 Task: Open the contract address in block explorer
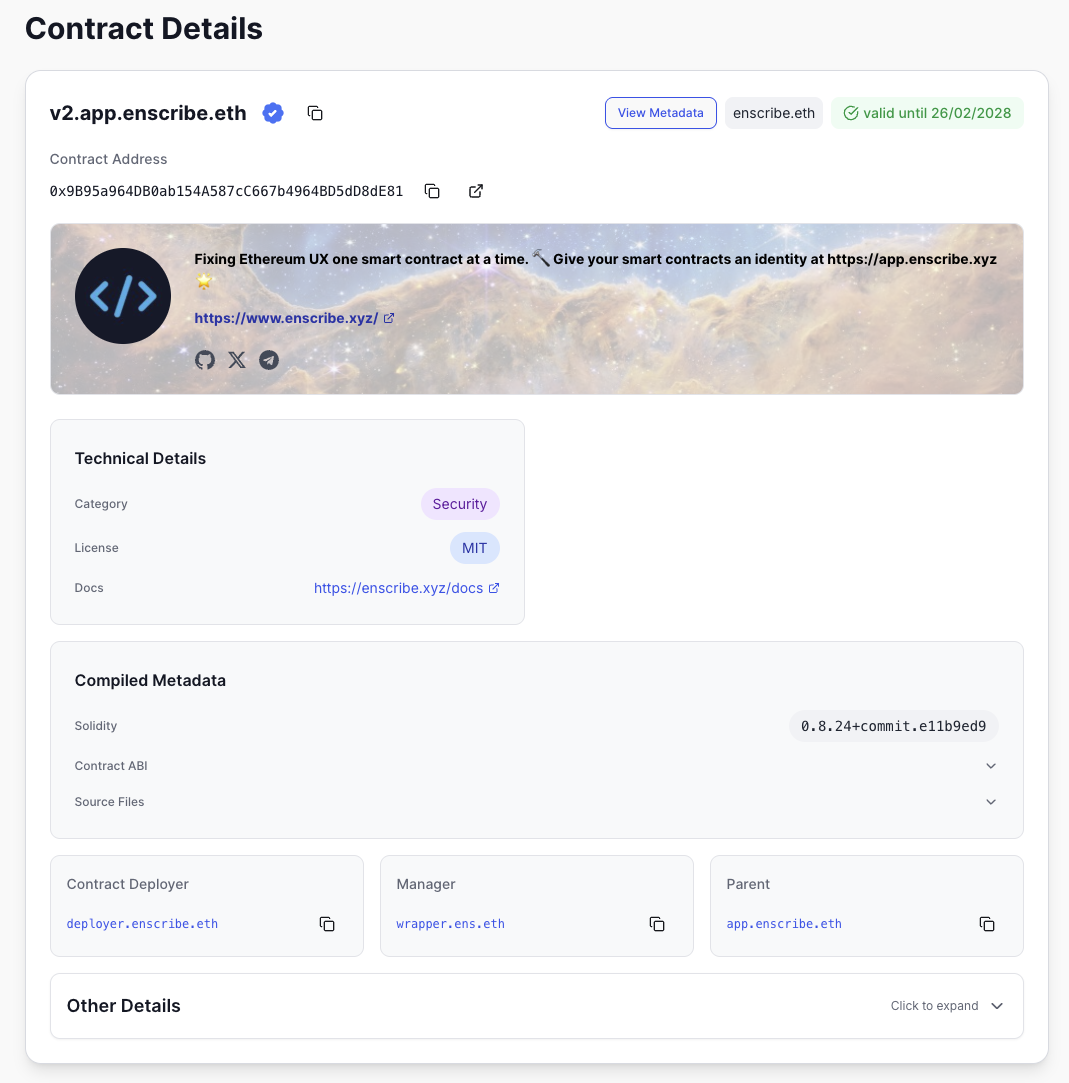pyautogui.click(x=475, y=191)
